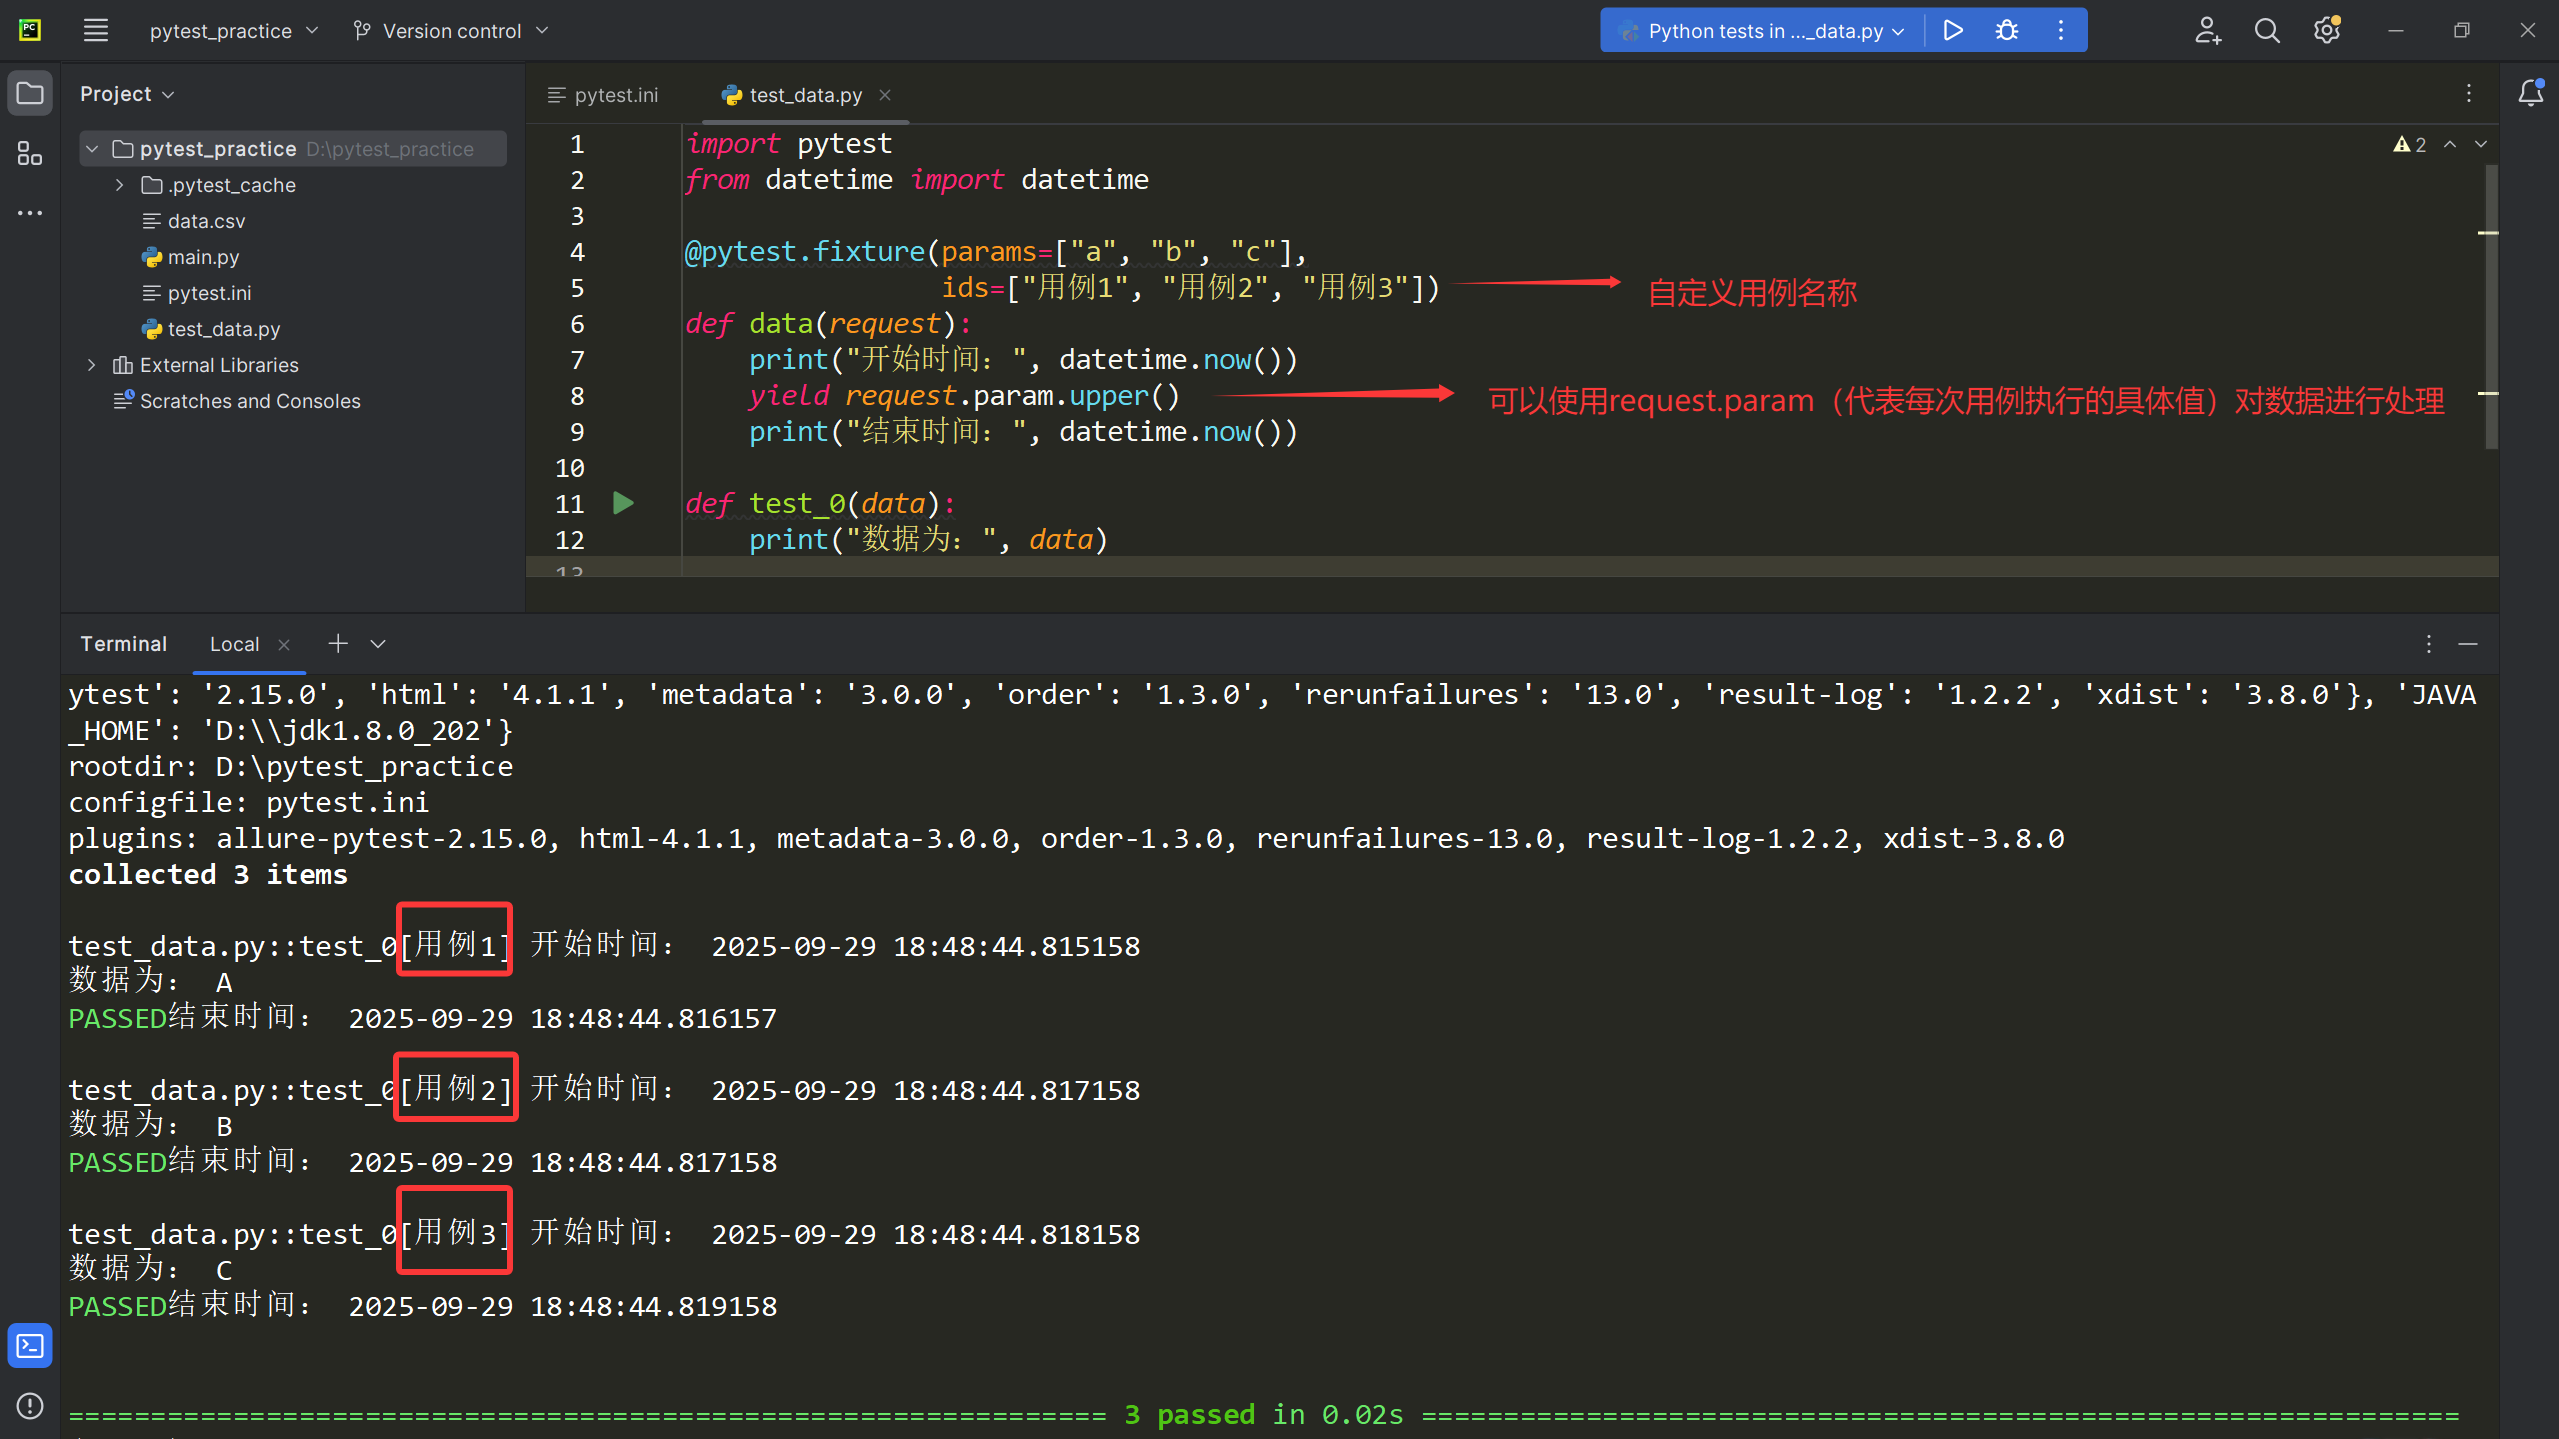The height and width of the screenshot is (1439, 2559).
Task: Open IDE settings gear icon
Action: (x=2326, y=31)
